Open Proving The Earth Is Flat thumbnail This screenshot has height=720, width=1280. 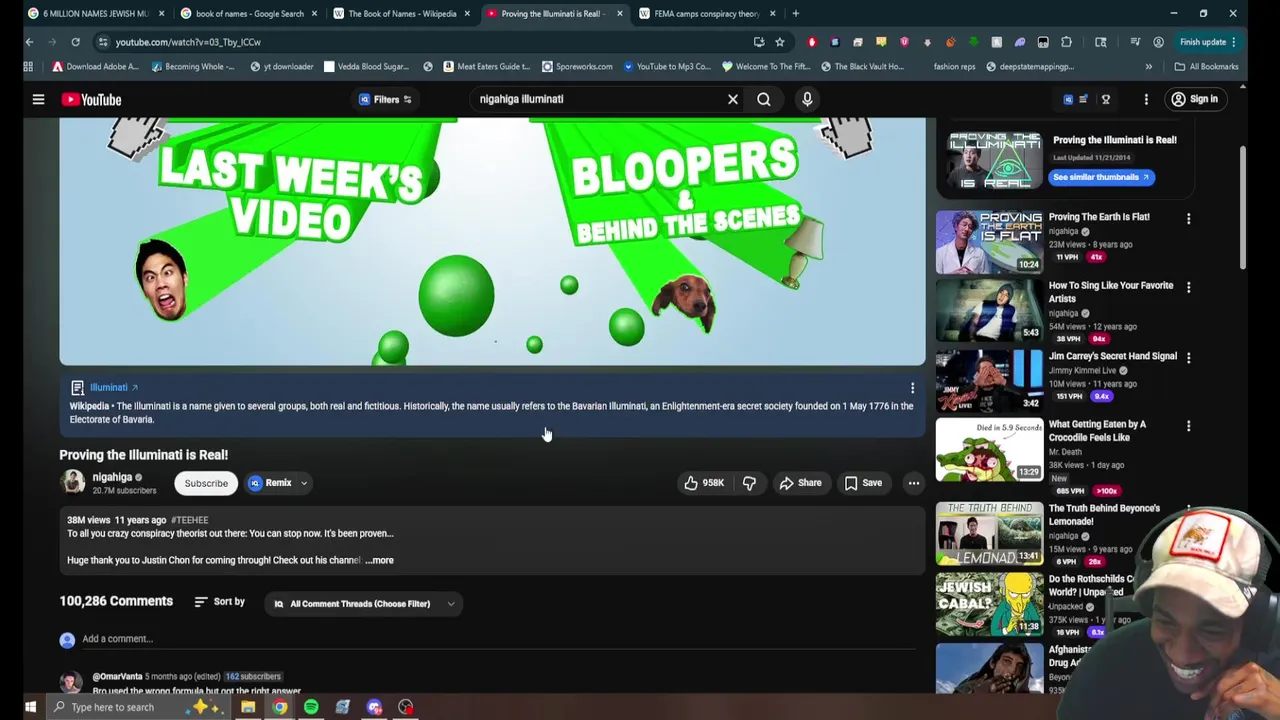[989, 241]
